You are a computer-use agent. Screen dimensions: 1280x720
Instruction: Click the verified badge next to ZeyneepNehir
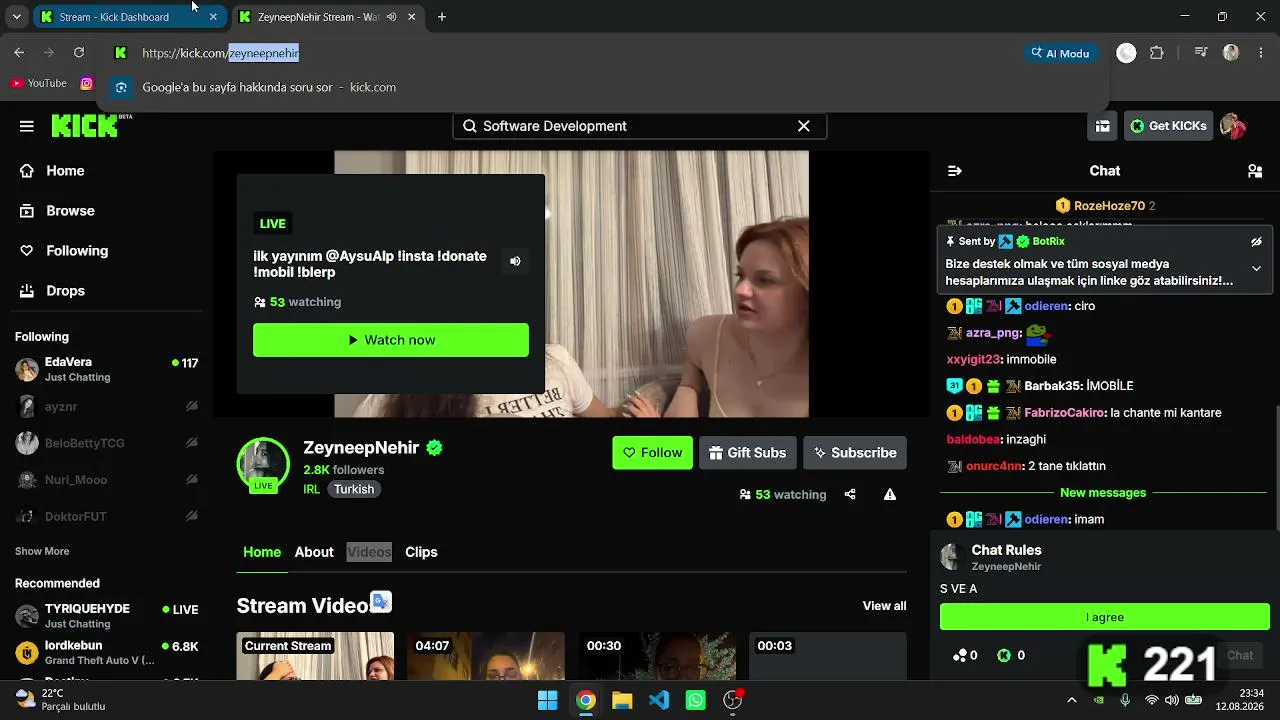point(435,448)
